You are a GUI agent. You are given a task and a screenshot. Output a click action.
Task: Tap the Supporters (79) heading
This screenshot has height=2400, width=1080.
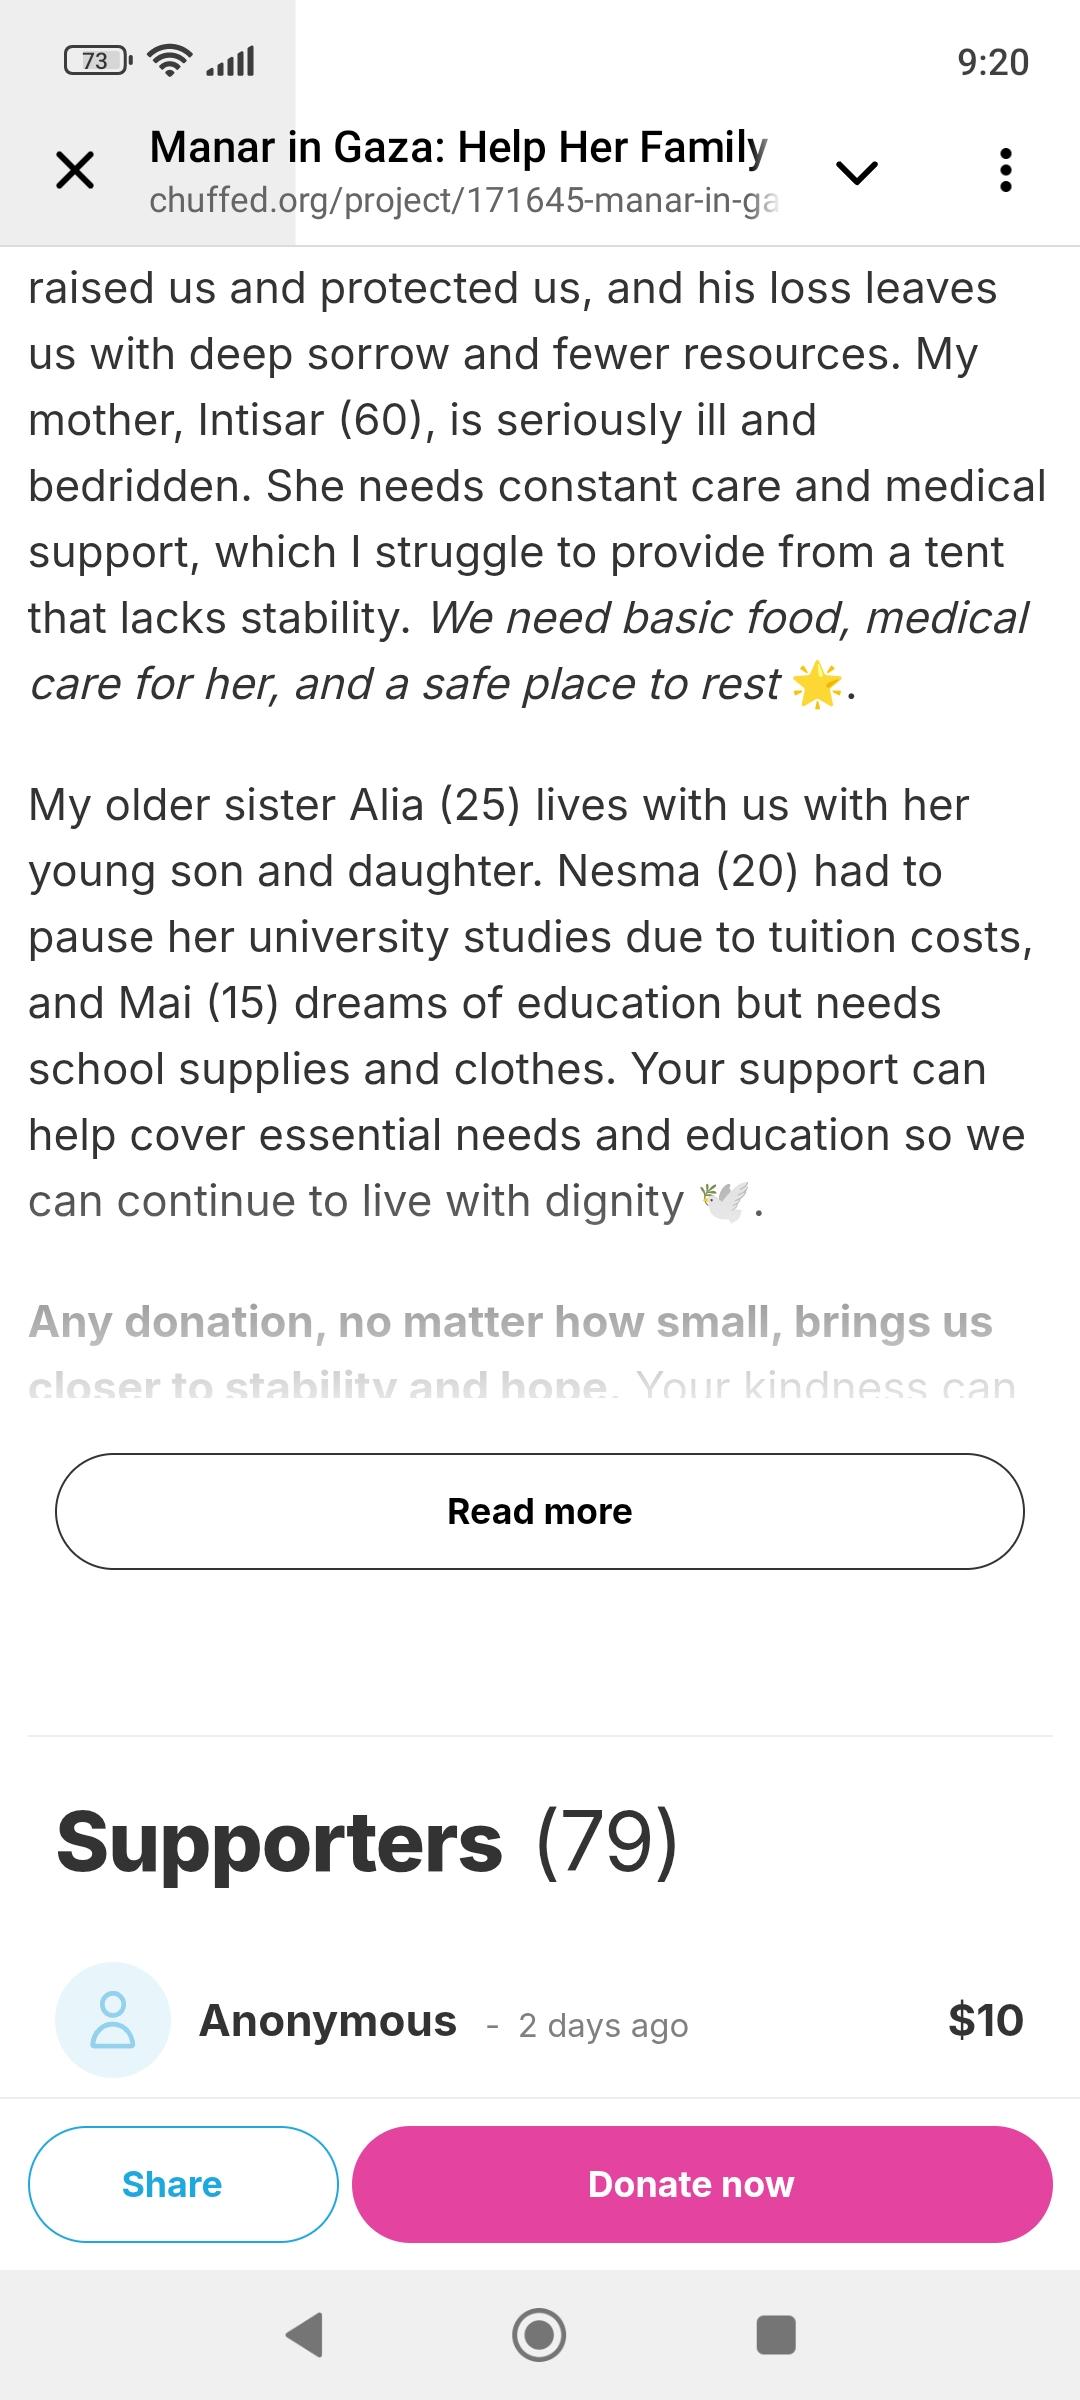tap(367, 1842)
